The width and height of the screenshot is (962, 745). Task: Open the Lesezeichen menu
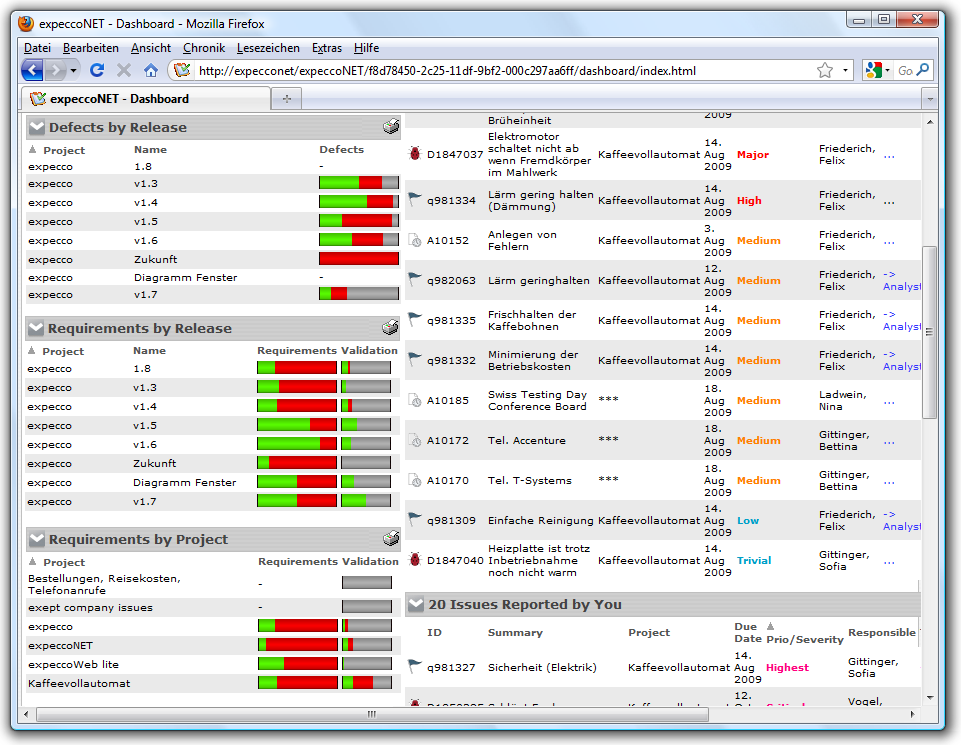coord(267,48)
